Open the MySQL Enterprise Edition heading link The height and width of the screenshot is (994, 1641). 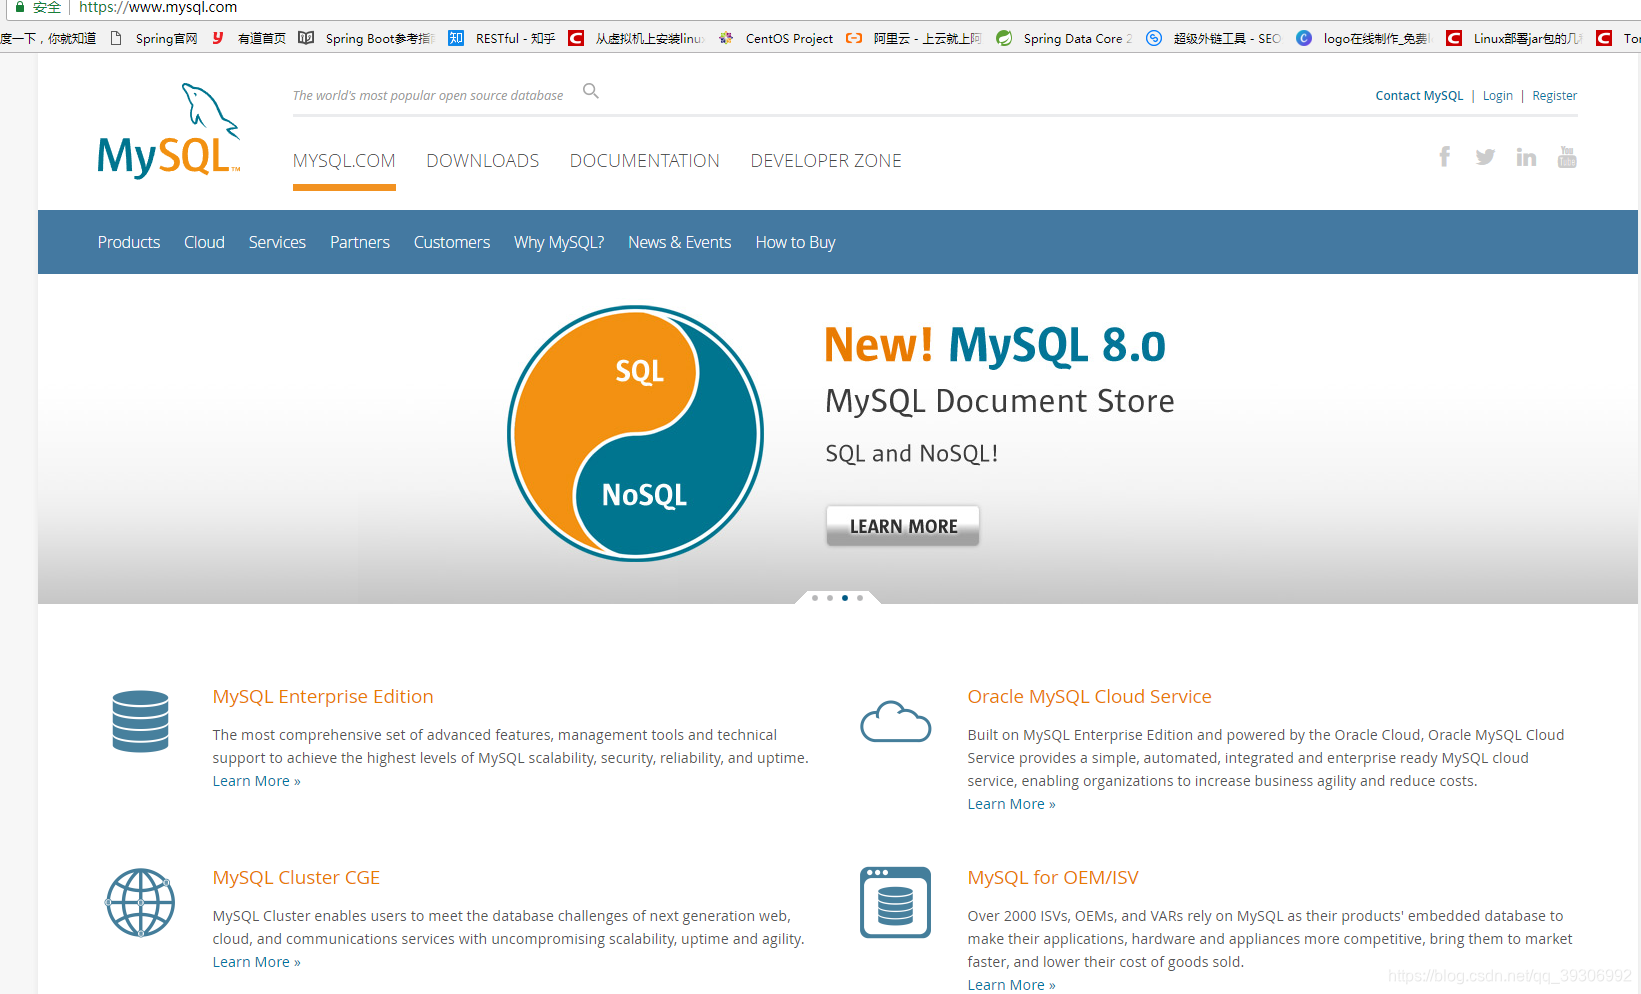(323, 697)
